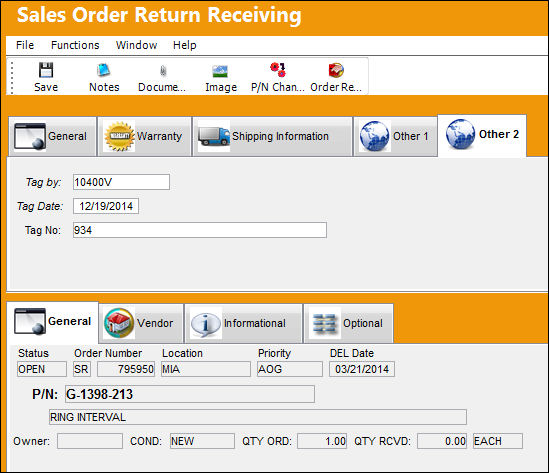Click the empty Owner field

(90, 441)
